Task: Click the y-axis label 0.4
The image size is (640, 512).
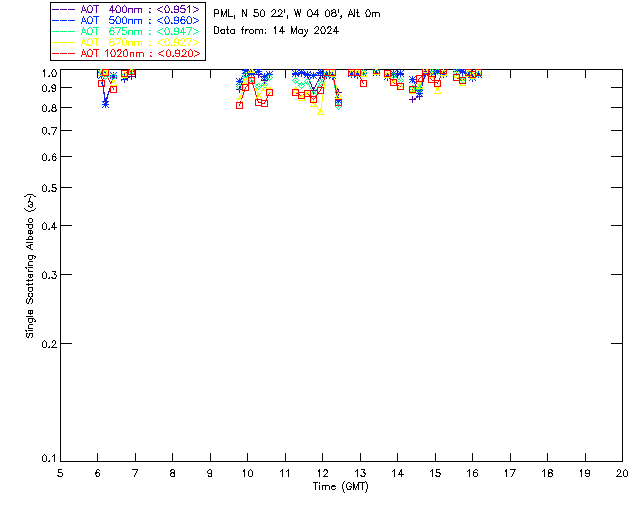Action: coord(49,226)
